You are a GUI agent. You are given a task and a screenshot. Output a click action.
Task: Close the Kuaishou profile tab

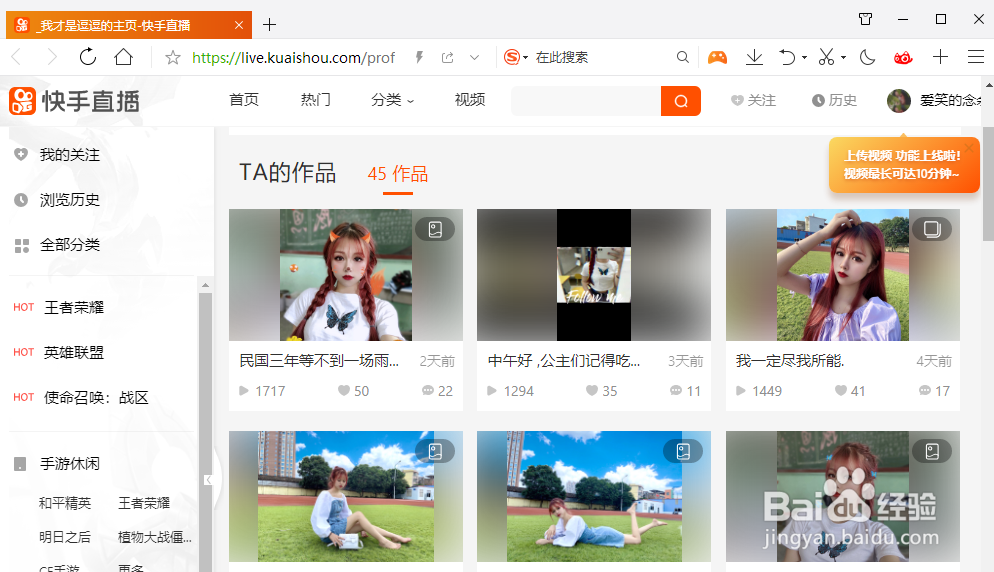click(x=238, y=25)
